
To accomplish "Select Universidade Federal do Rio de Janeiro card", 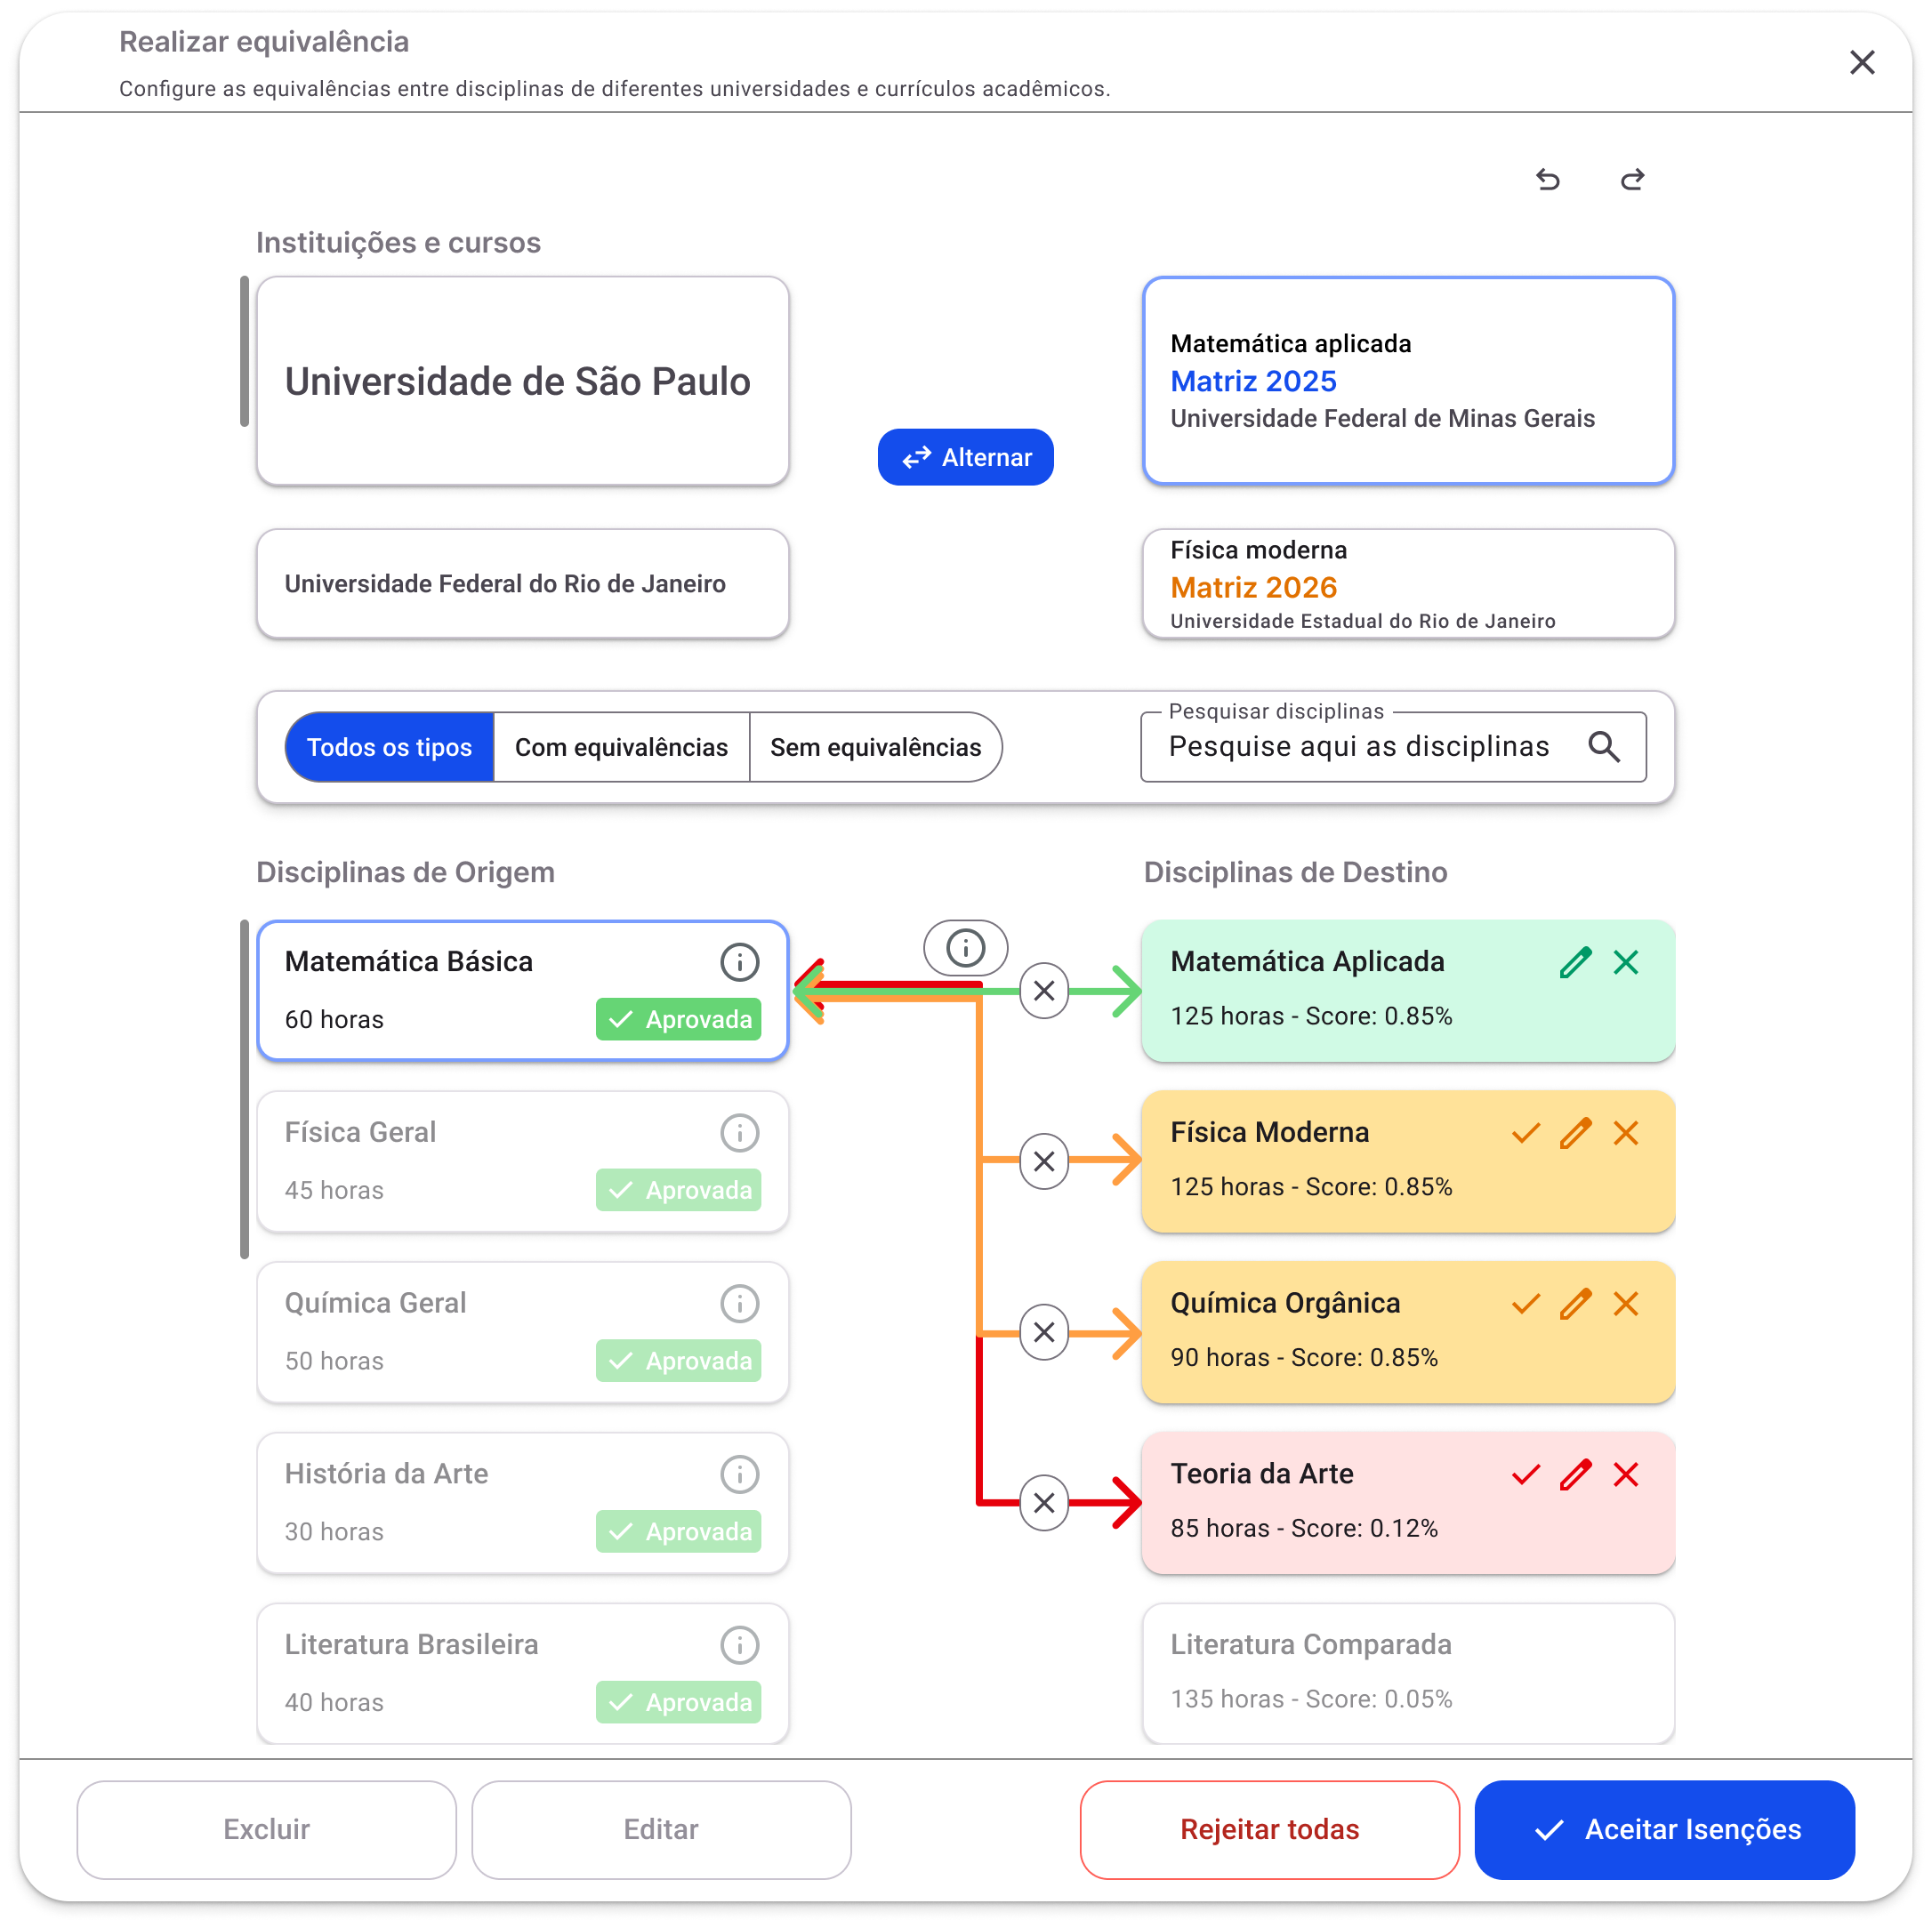I will (522, 584).
